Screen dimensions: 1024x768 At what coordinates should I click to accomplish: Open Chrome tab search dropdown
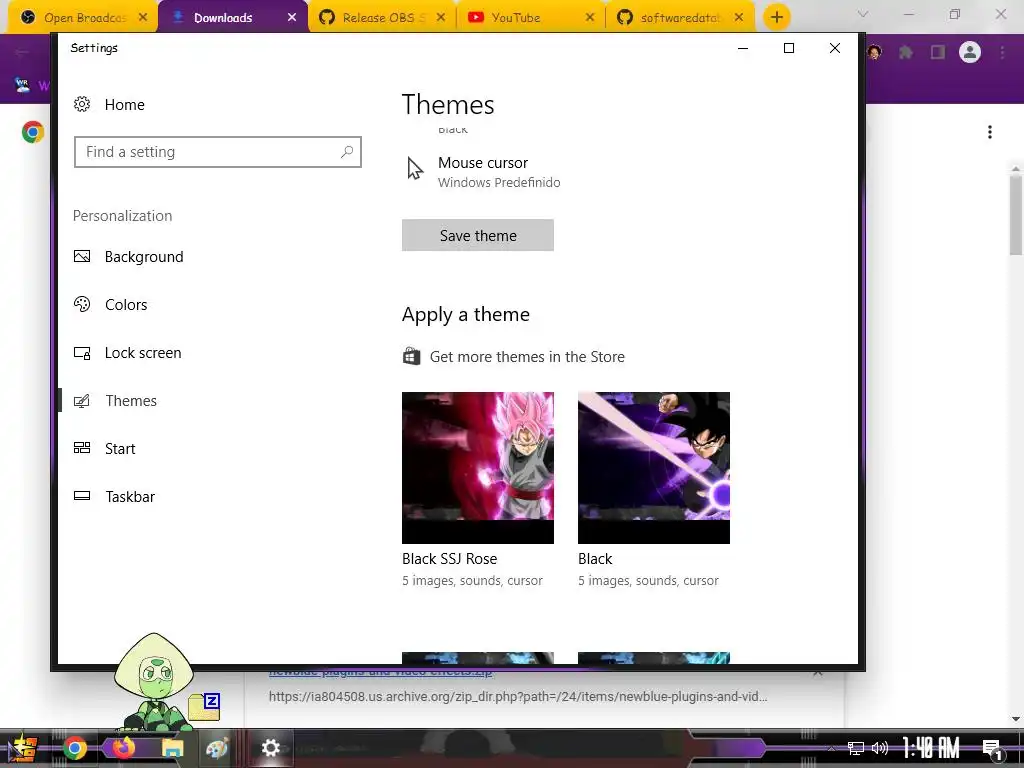tap(863, 14)
